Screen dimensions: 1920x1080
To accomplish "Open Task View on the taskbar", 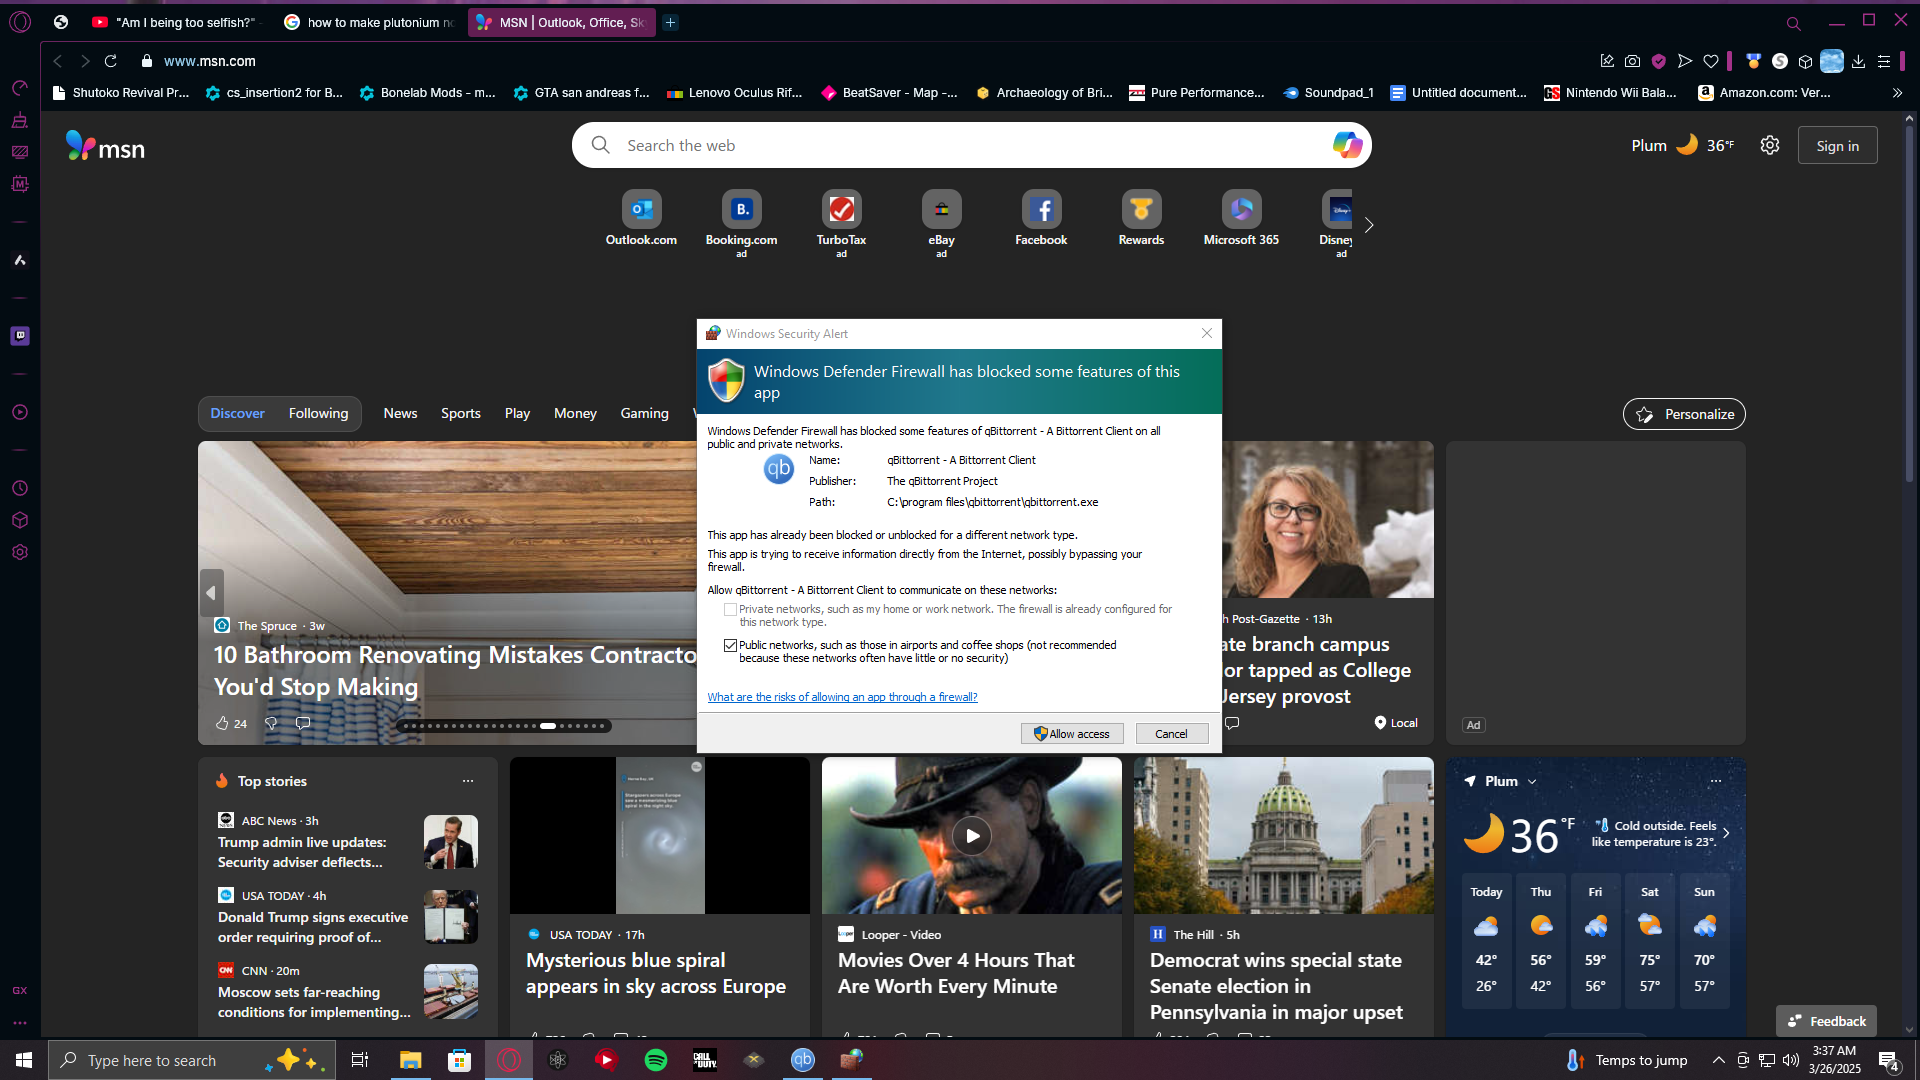I will coord(359,1060).
